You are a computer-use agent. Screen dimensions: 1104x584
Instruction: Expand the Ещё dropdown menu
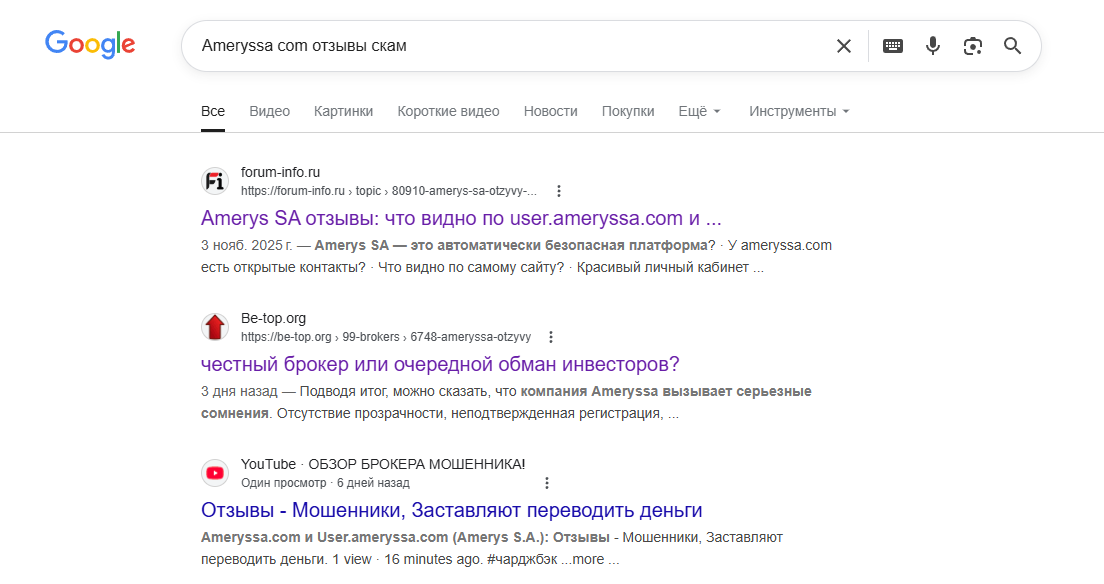699,111
